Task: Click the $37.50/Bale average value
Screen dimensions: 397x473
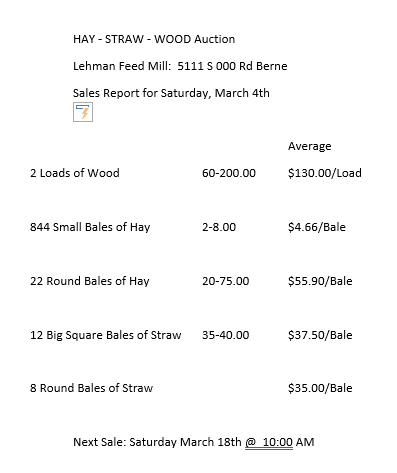Action: point(320,335)
